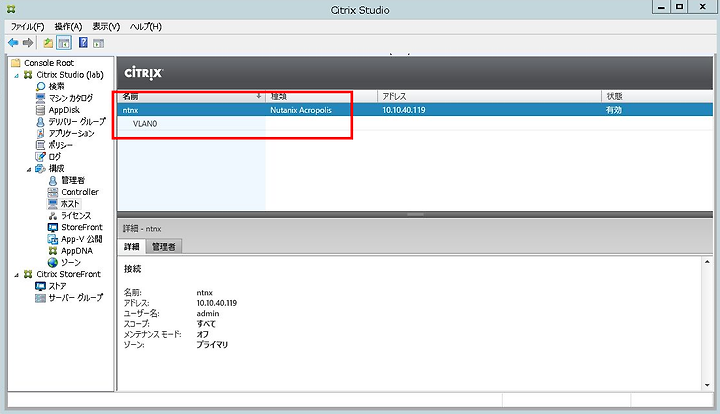Click the Citrix StoreFront node icon
The image size is (720, 414).
pos(28,274)
